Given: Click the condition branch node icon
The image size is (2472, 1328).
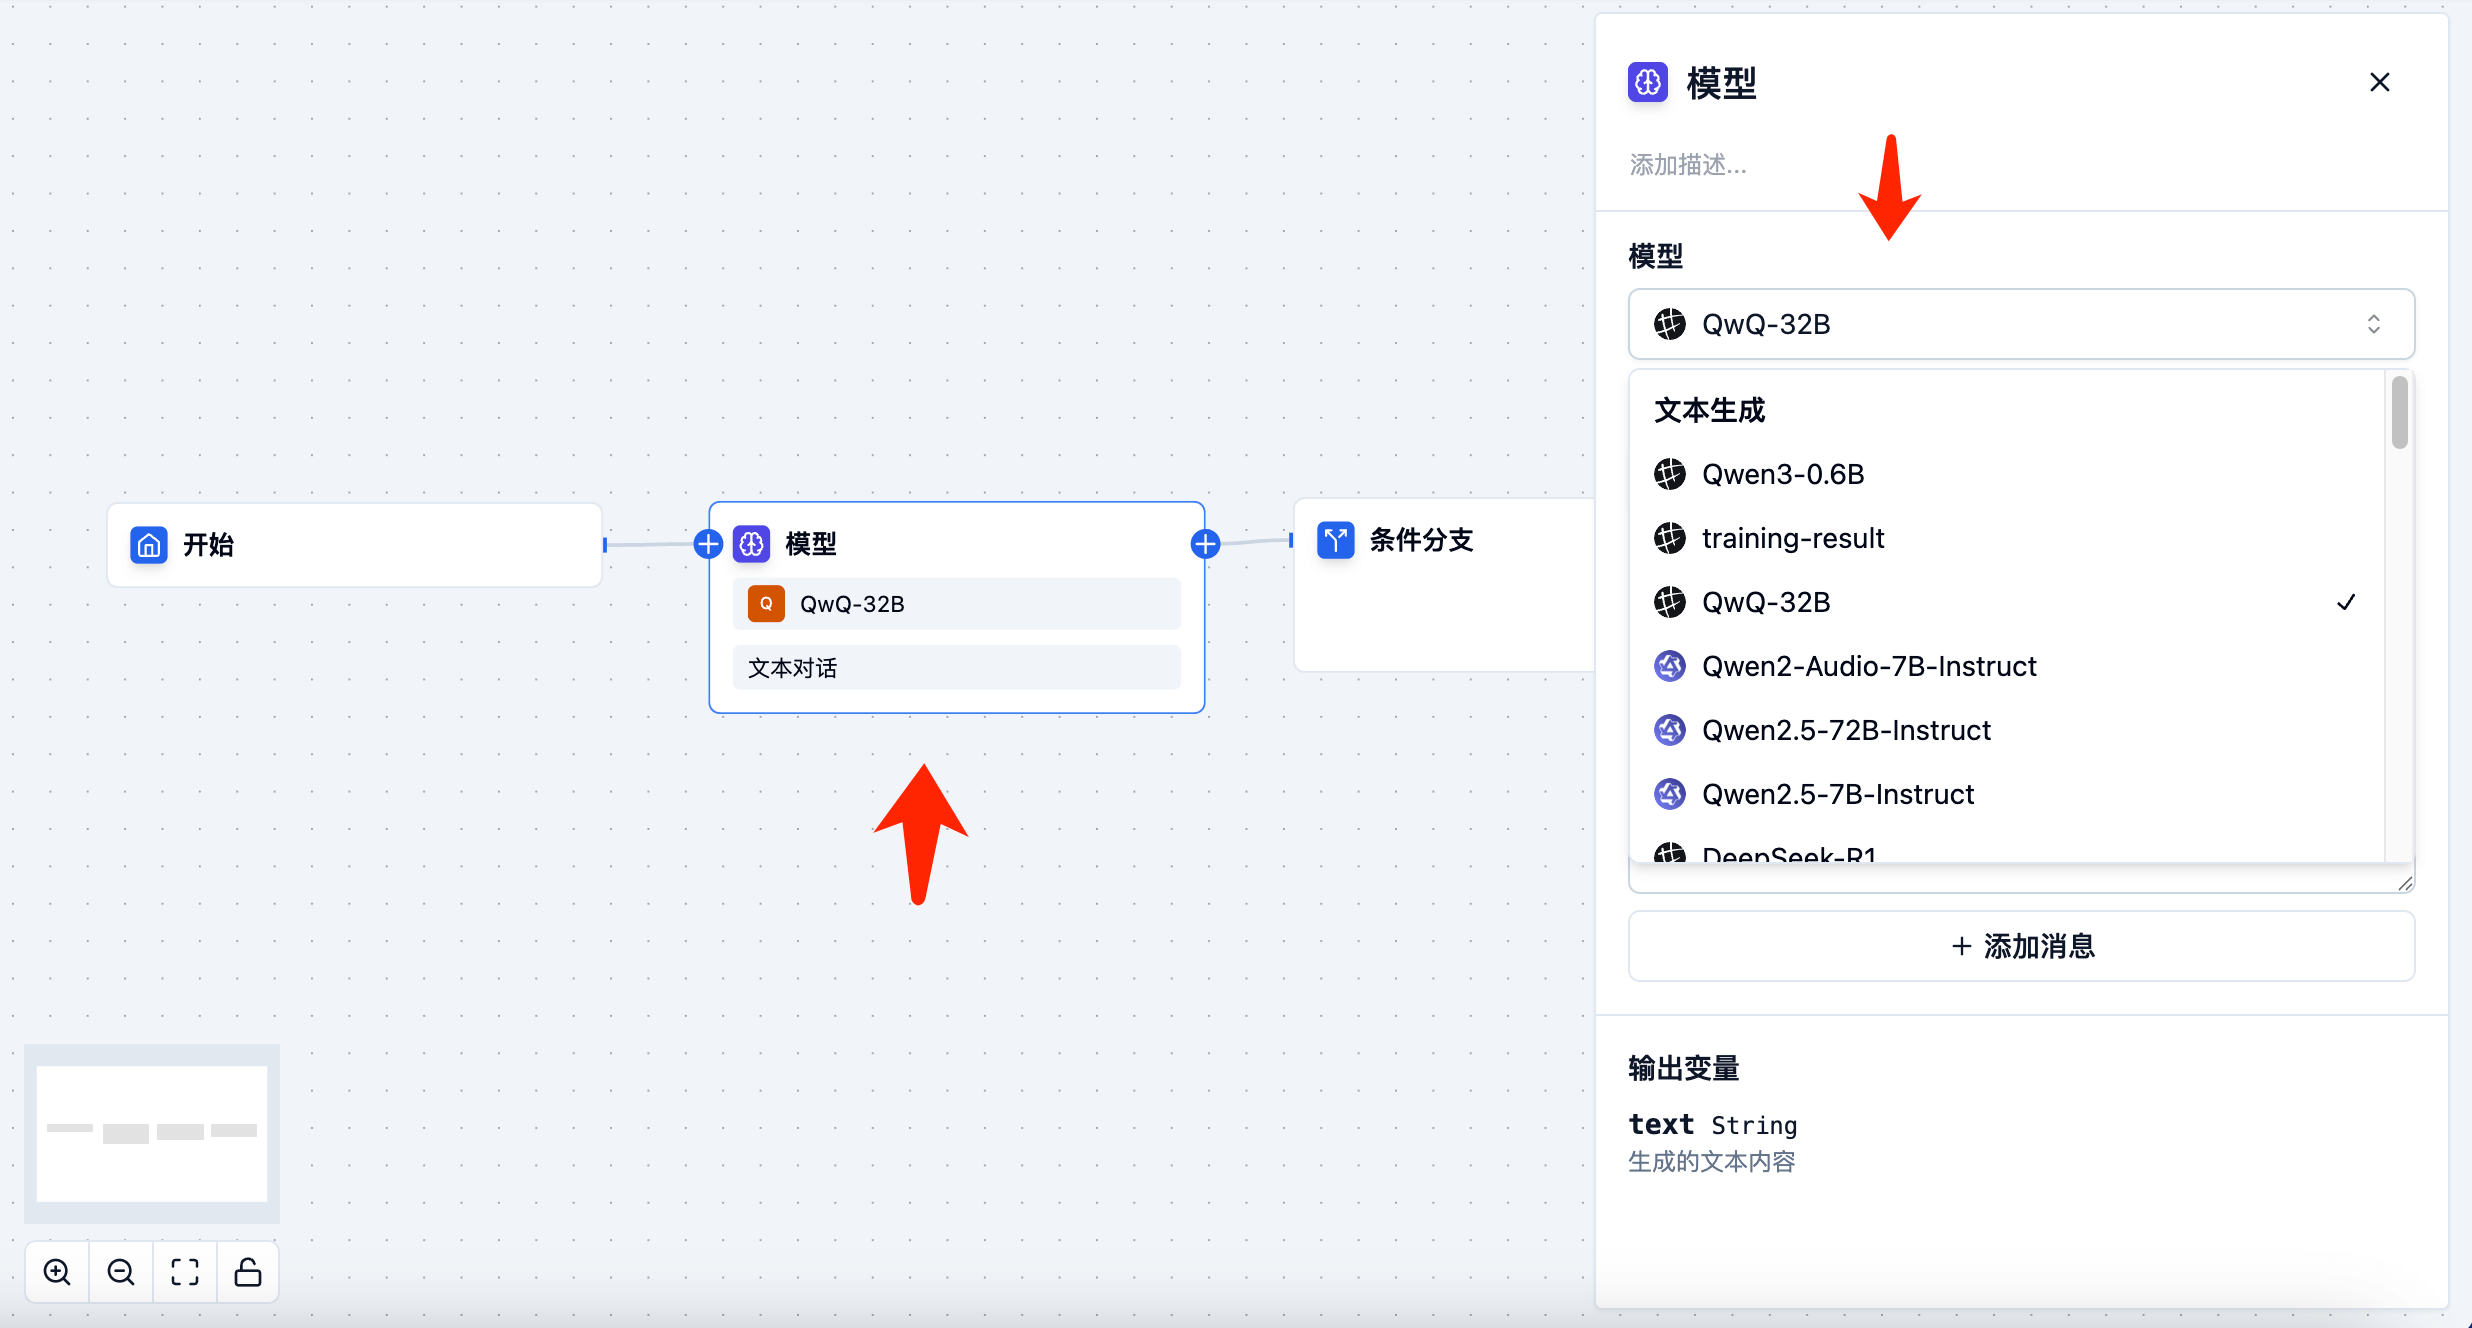Looking at the screenshot, I should tap(1336, 540).
